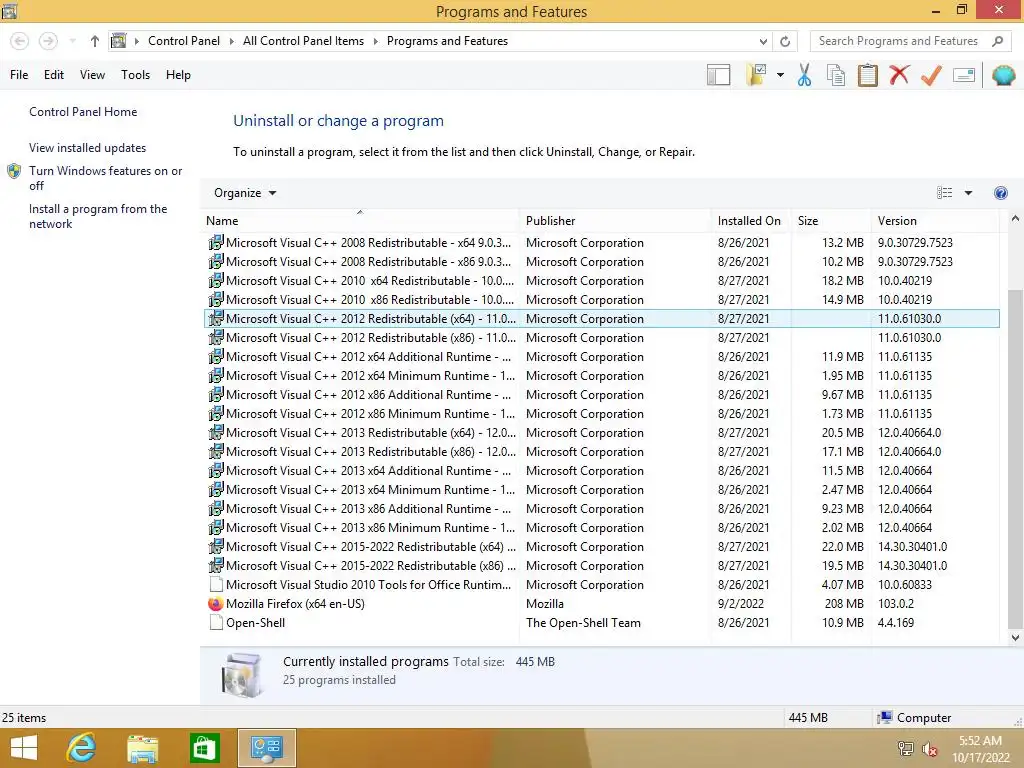Viewport: 1024px width, 768px height.
Task: Click the globe icon in toolbar
Action: pos(1003,75)
